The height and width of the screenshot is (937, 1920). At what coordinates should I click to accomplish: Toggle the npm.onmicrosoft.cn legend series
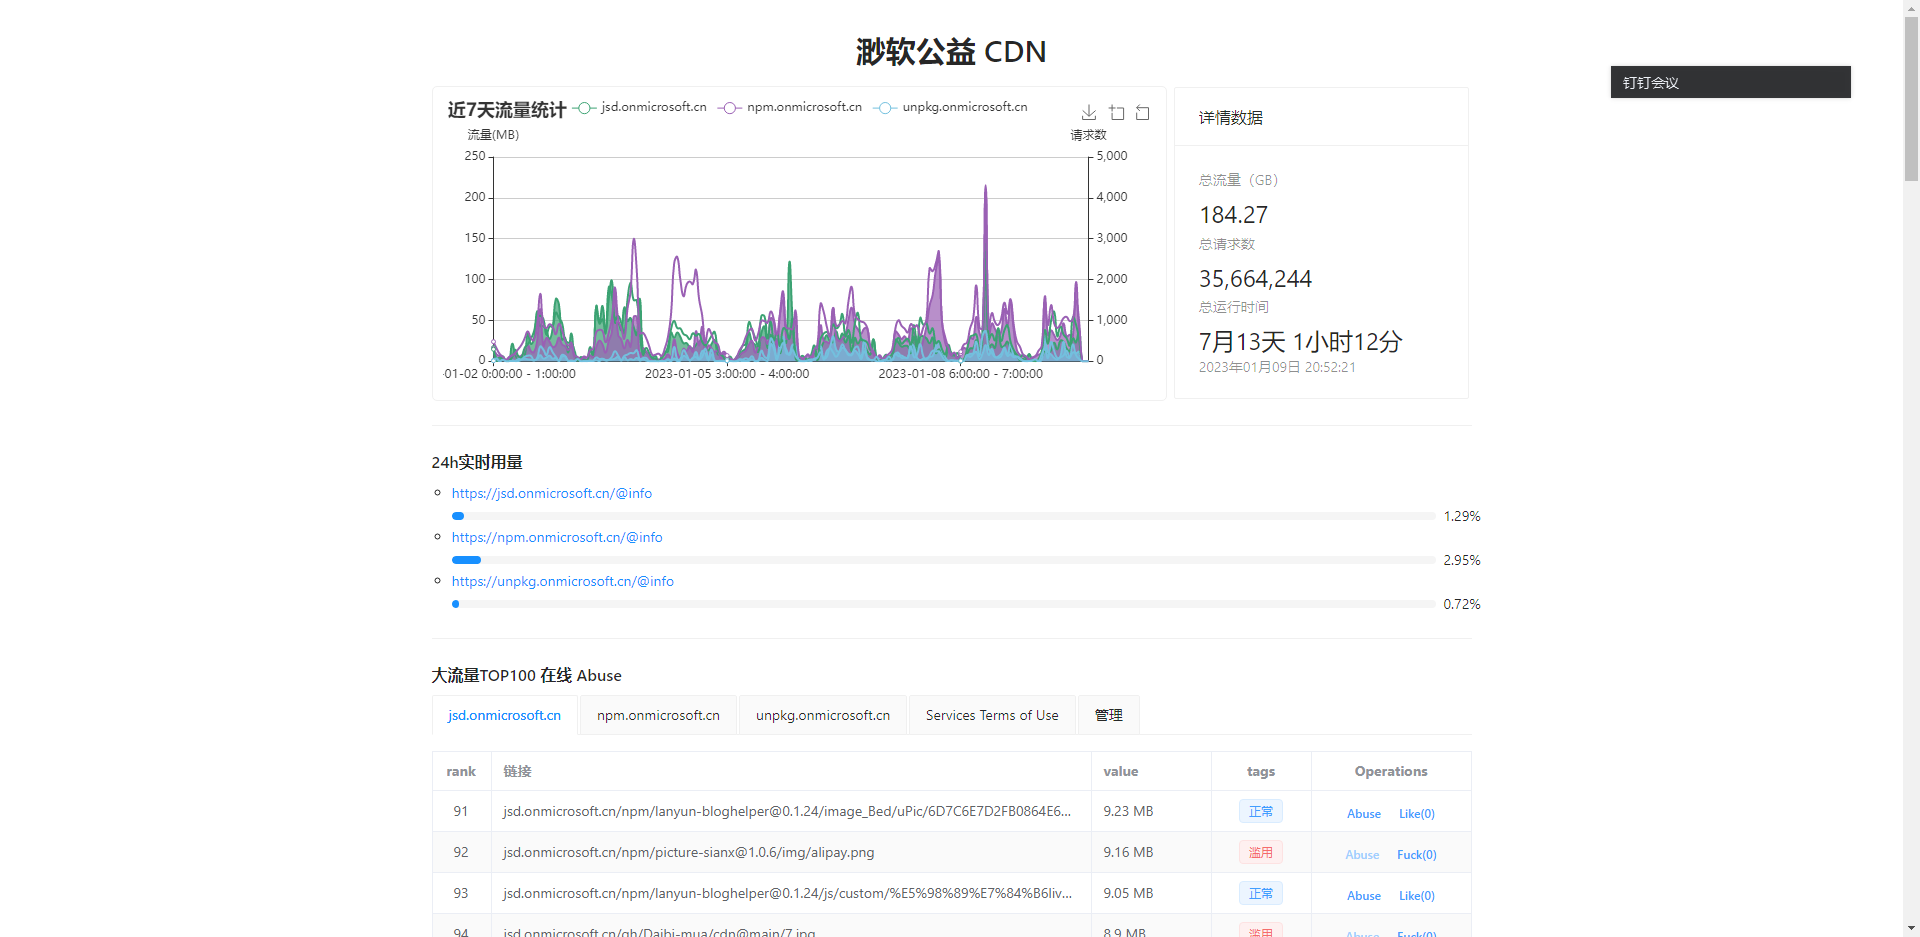tap(790, 107)
